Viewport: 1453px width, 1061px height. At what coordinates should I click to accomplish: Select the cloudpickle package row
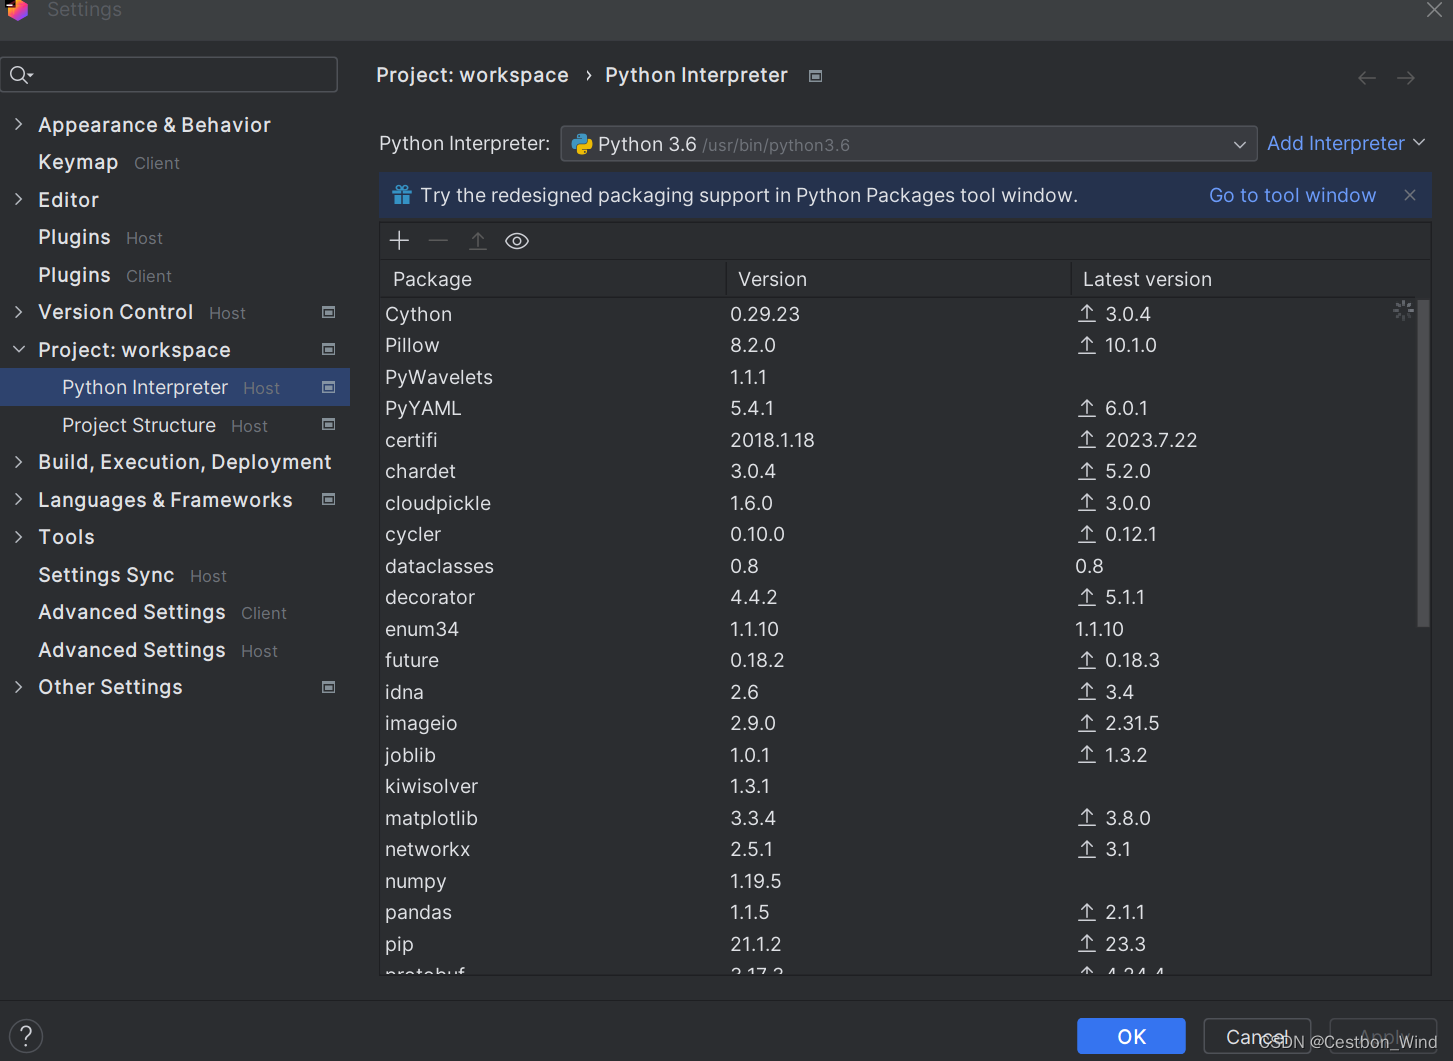point(898,503)
